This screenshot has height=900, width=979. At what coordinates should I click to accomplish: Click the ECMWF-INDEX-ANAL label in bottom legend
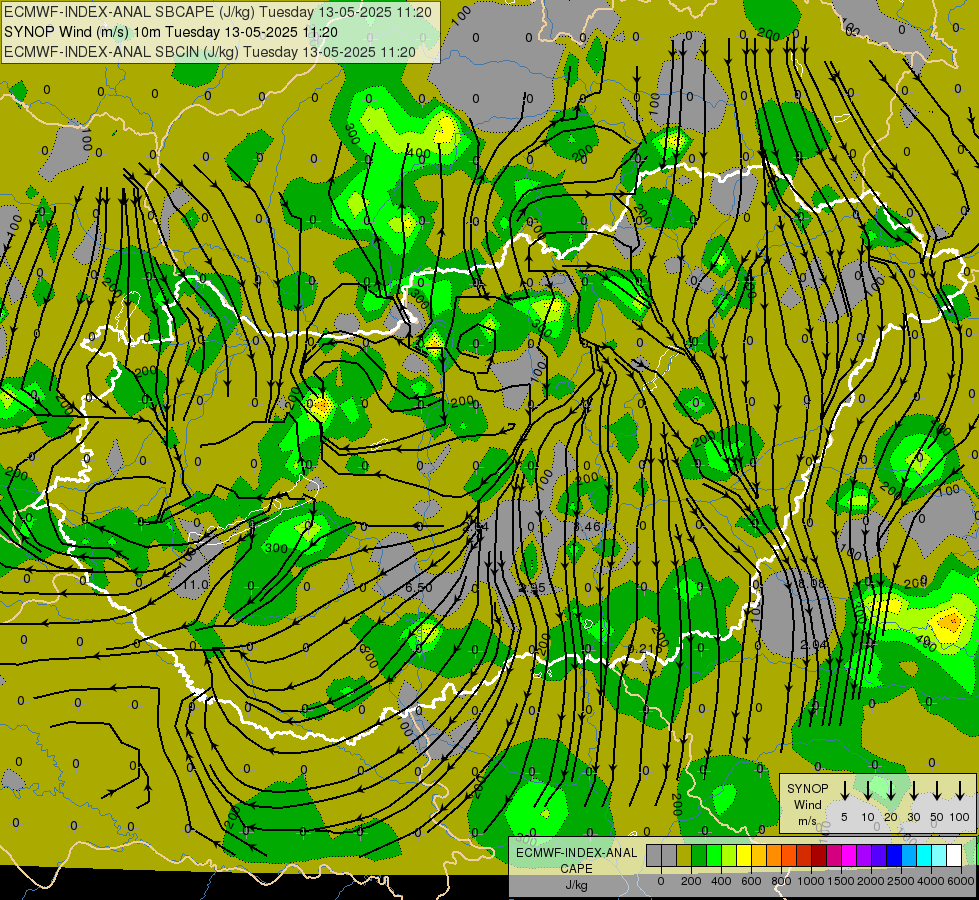coord(577,853)
